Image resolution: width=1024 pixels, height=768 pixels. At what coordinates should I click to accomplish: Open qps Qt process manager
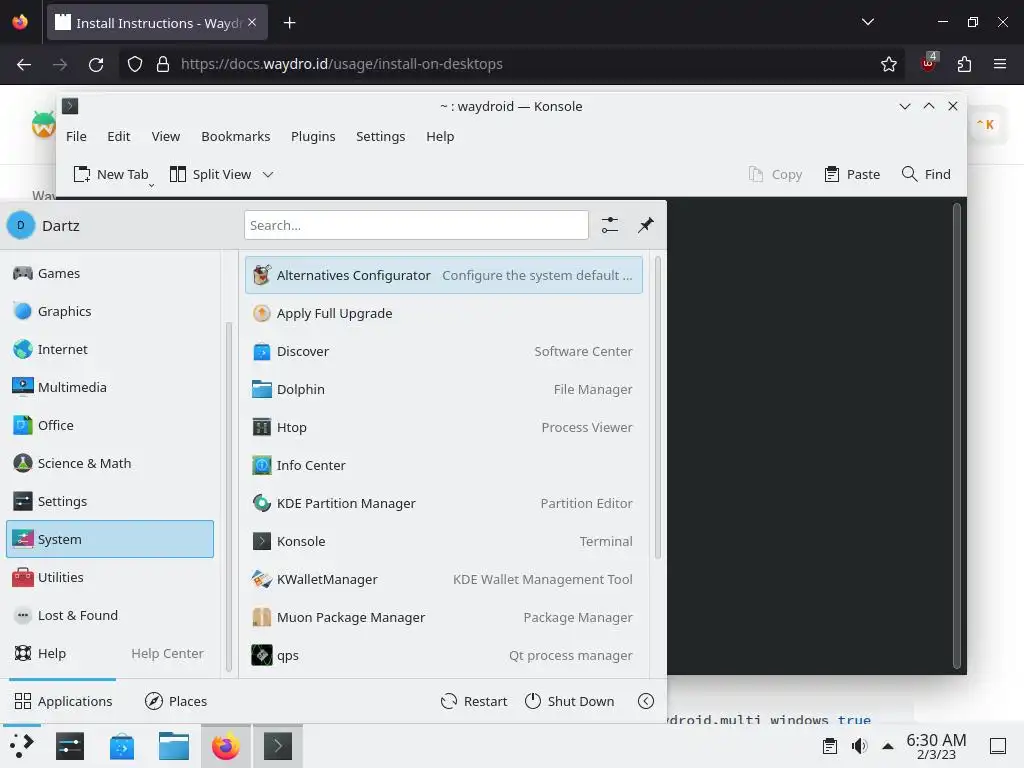[443, 655]
